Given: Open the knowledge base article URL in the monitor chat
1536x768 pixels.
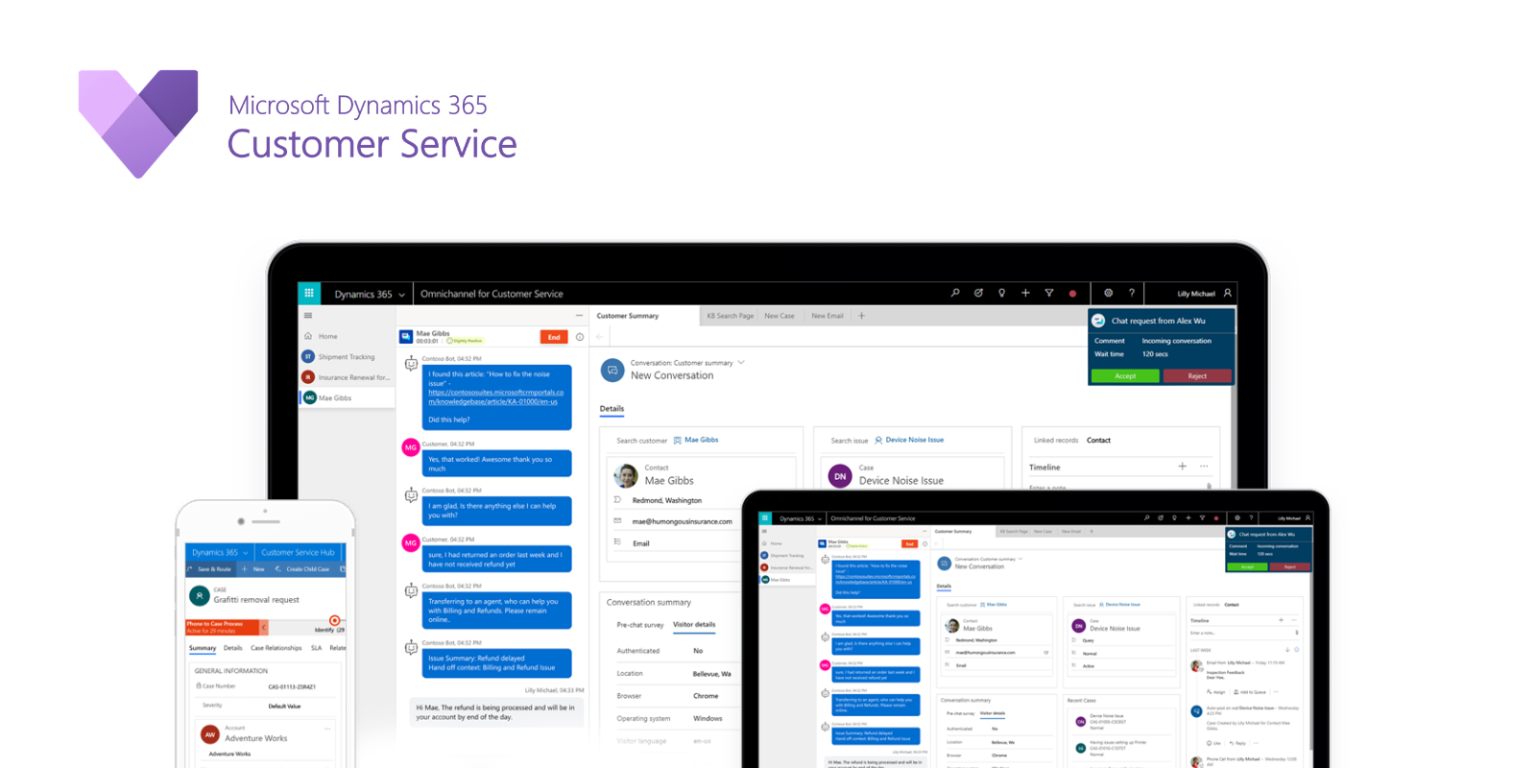Looking at the screenshot, I should click(496, 397).
